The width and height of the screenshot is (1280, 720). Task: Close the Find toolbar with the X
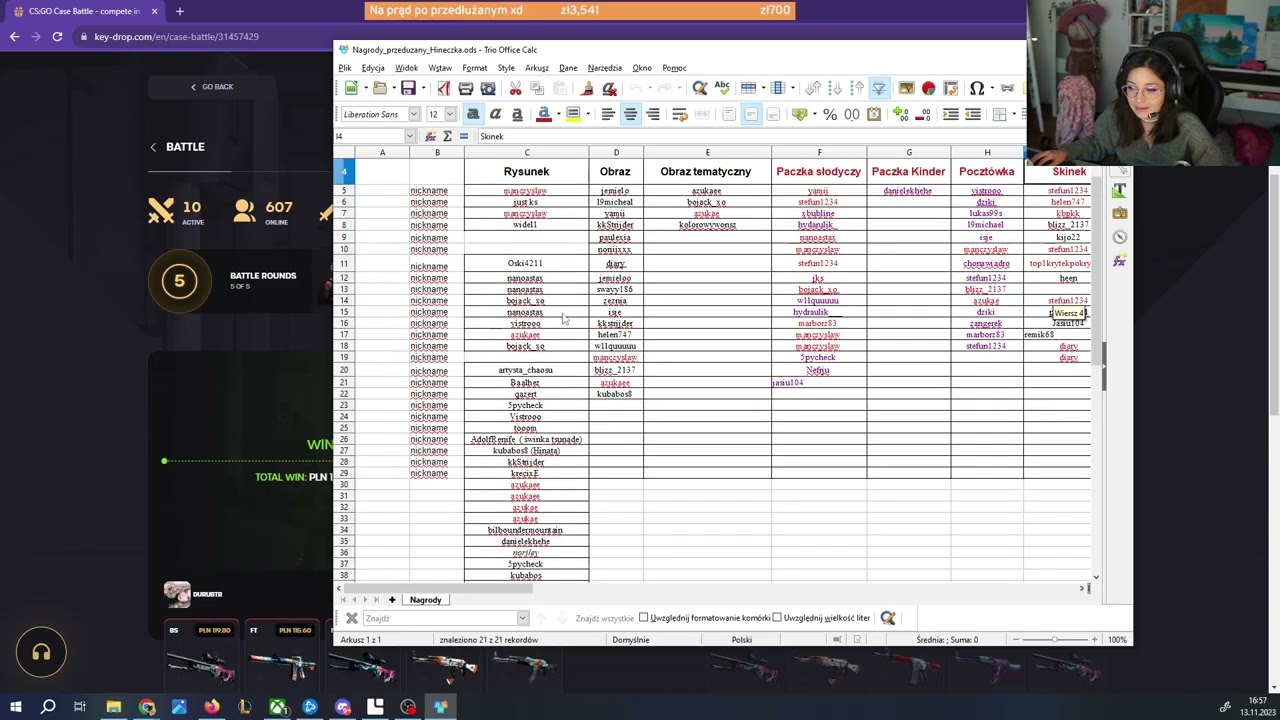pyautogui.click(x=352, y=618)
